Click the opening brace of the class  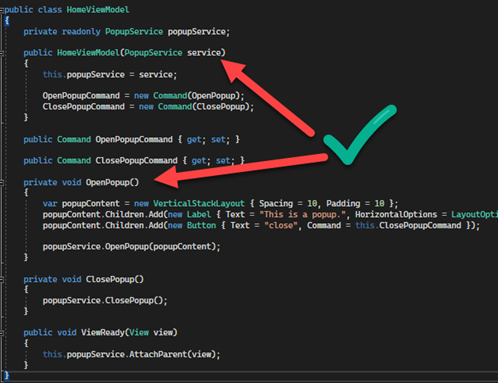7,21
